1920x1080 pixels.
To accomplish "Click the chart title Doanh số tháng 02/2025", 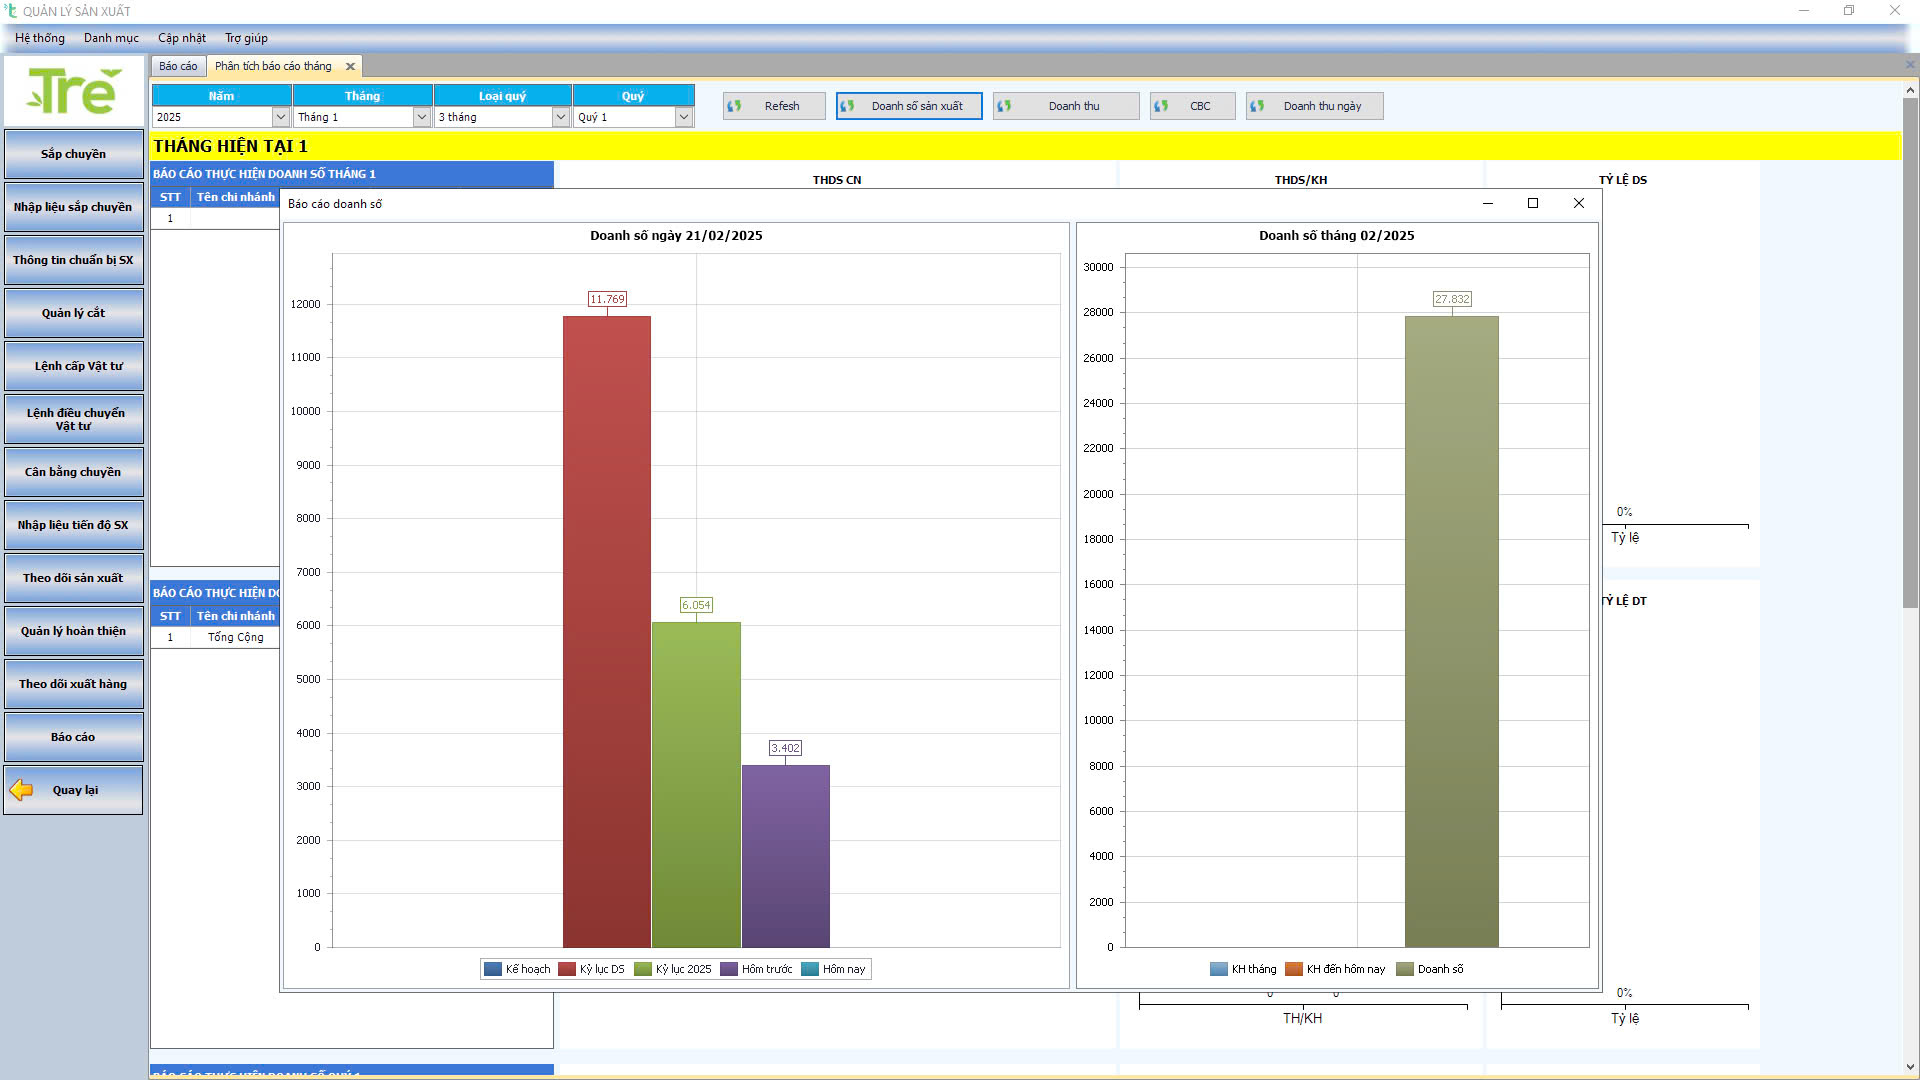I will (1337, 236).
